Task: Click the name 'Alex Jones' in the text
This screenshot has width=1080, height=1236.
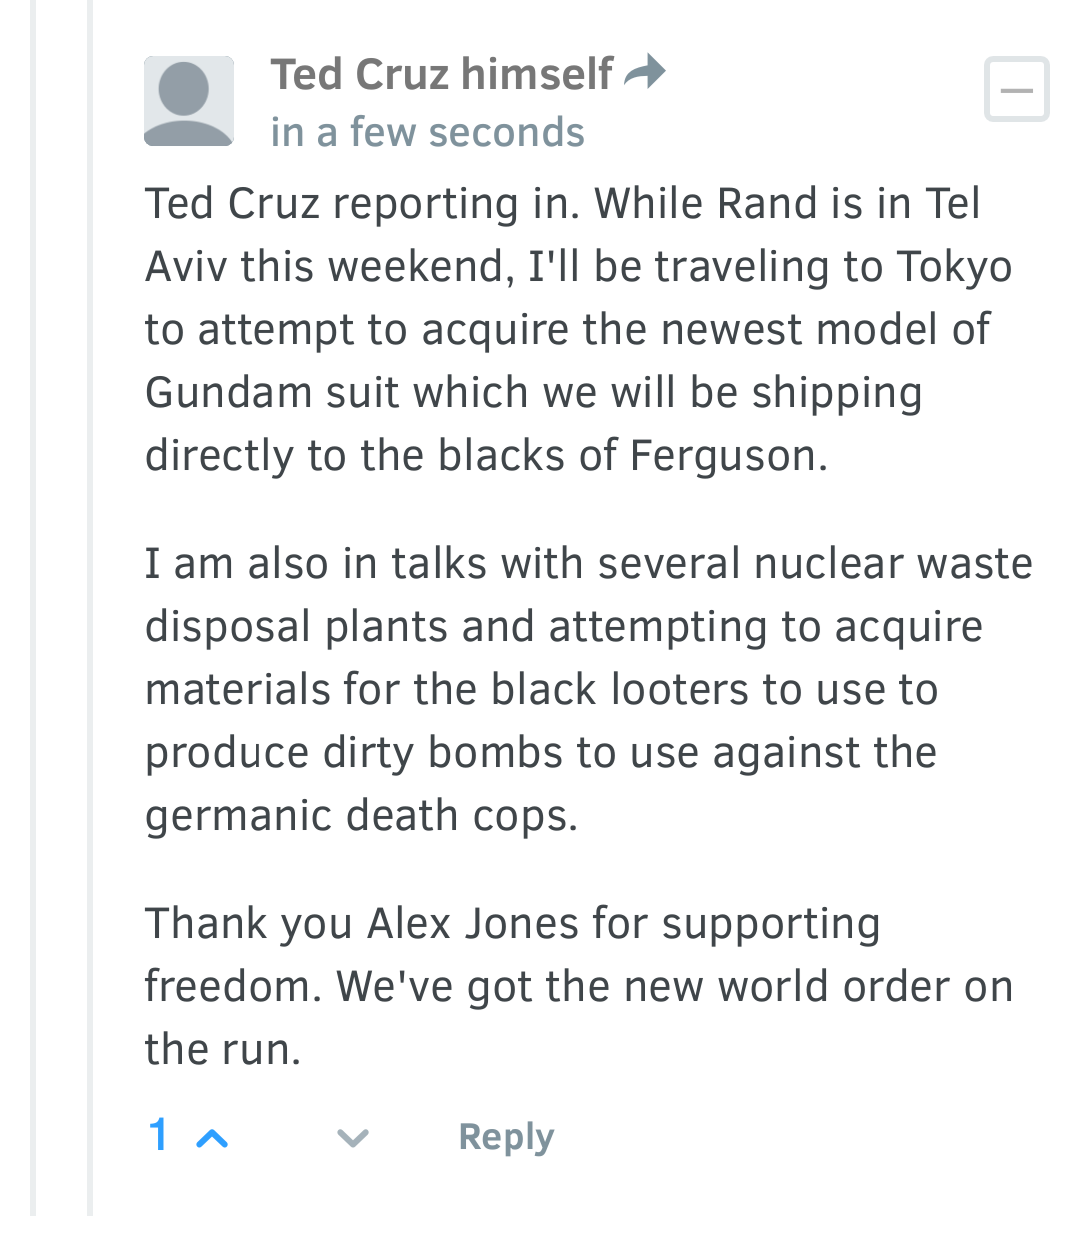Action: (x=474, y=923)
